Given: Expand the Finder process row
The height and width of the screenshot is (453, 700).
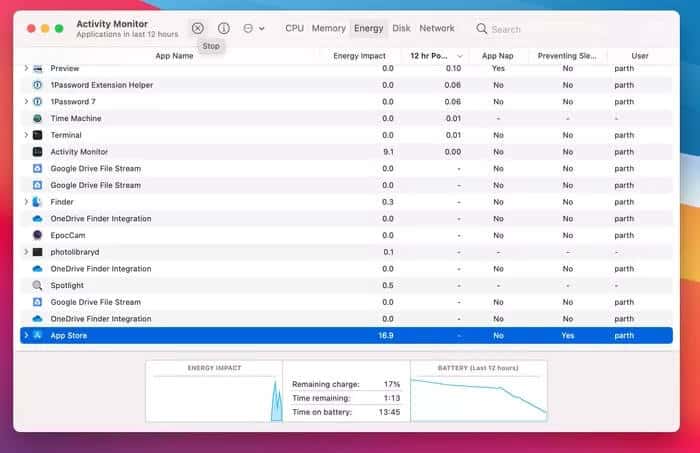Looking at the screenshot, I should click(x=26, y=202).
